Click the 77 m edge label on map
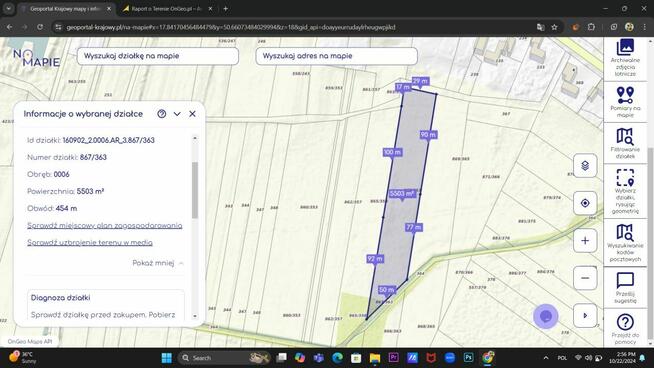This screenshot has width=654, height=368. coord(414,227)
